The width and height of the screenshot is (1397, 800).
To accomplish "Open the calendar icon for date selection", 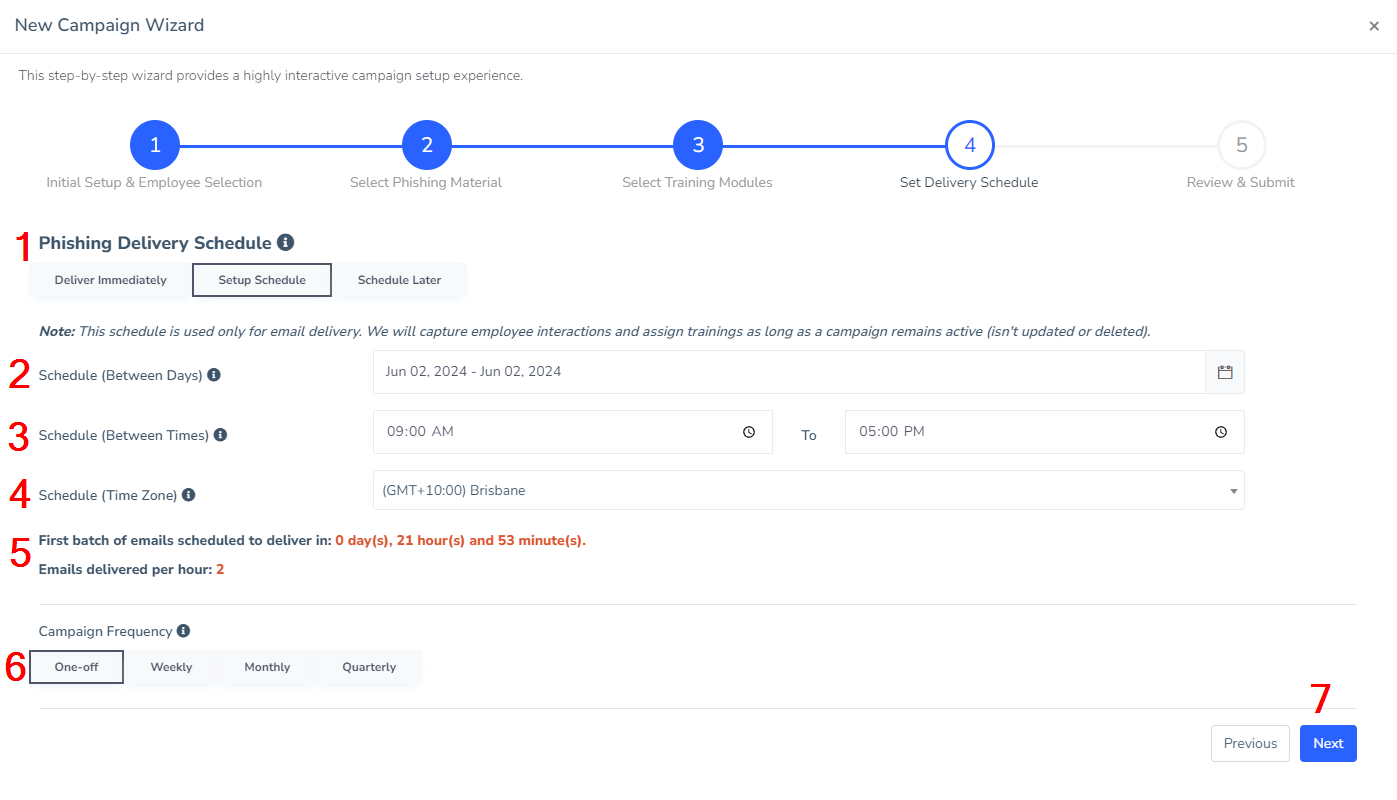I will pyautogui.click(x=1224, y=371).
